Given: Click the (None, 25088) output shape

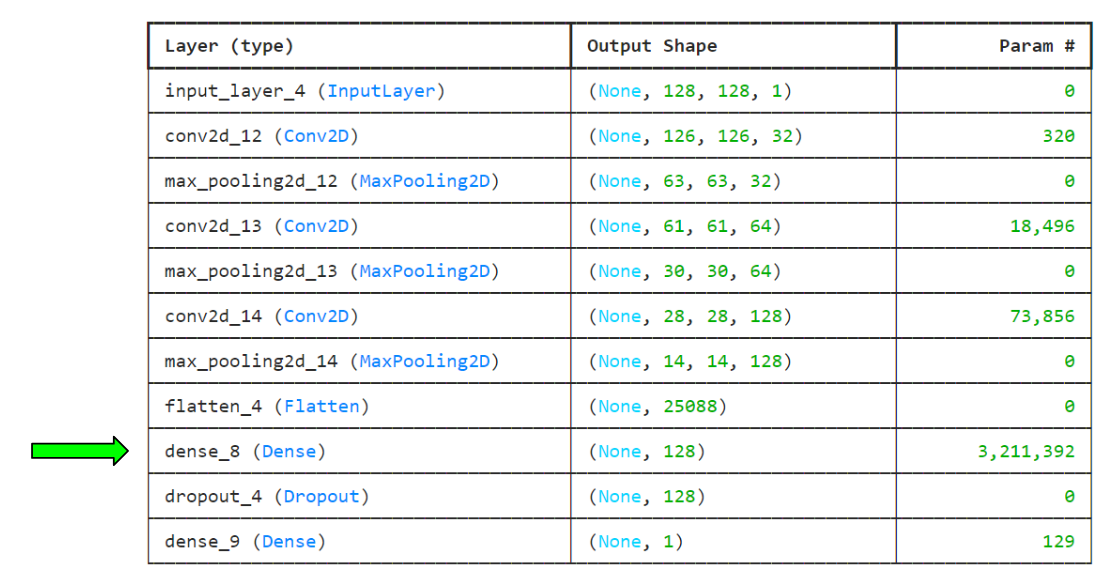Looking at the screenshot, I should point(656,406).
